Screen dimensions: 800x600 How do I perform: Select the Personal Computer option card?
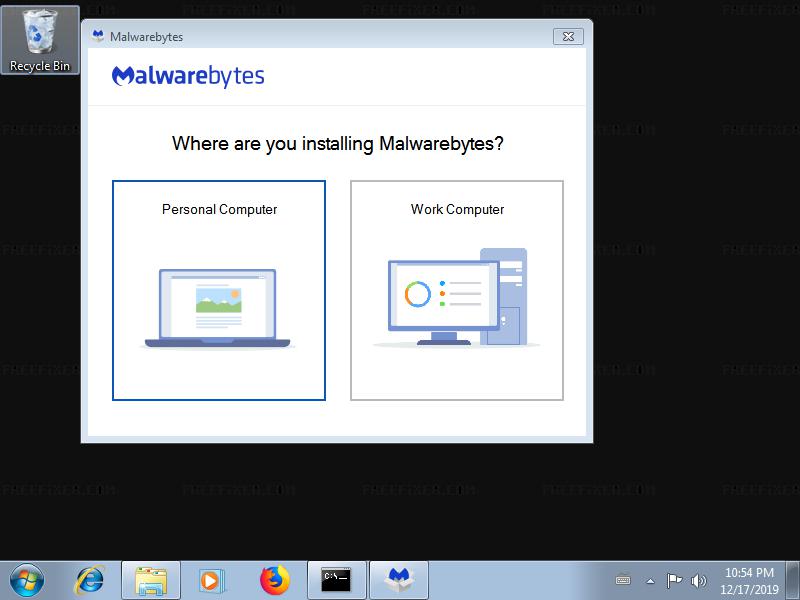[219, 290]
